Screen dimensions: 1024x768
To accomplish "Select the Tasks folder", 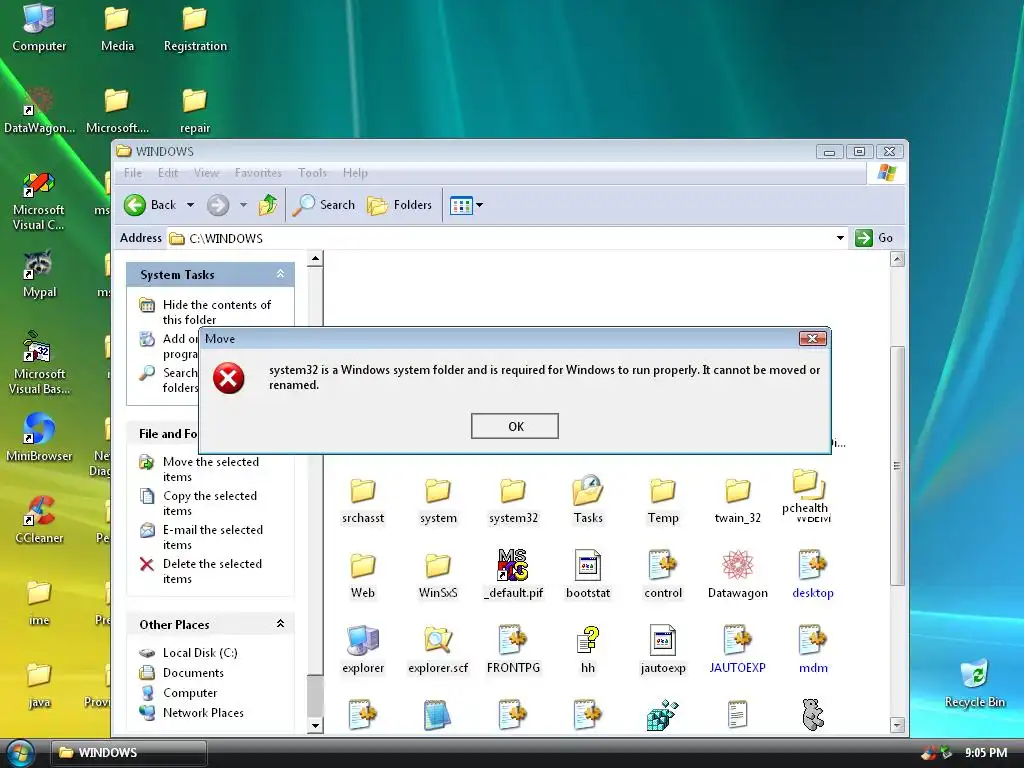I will pos(588,501).
